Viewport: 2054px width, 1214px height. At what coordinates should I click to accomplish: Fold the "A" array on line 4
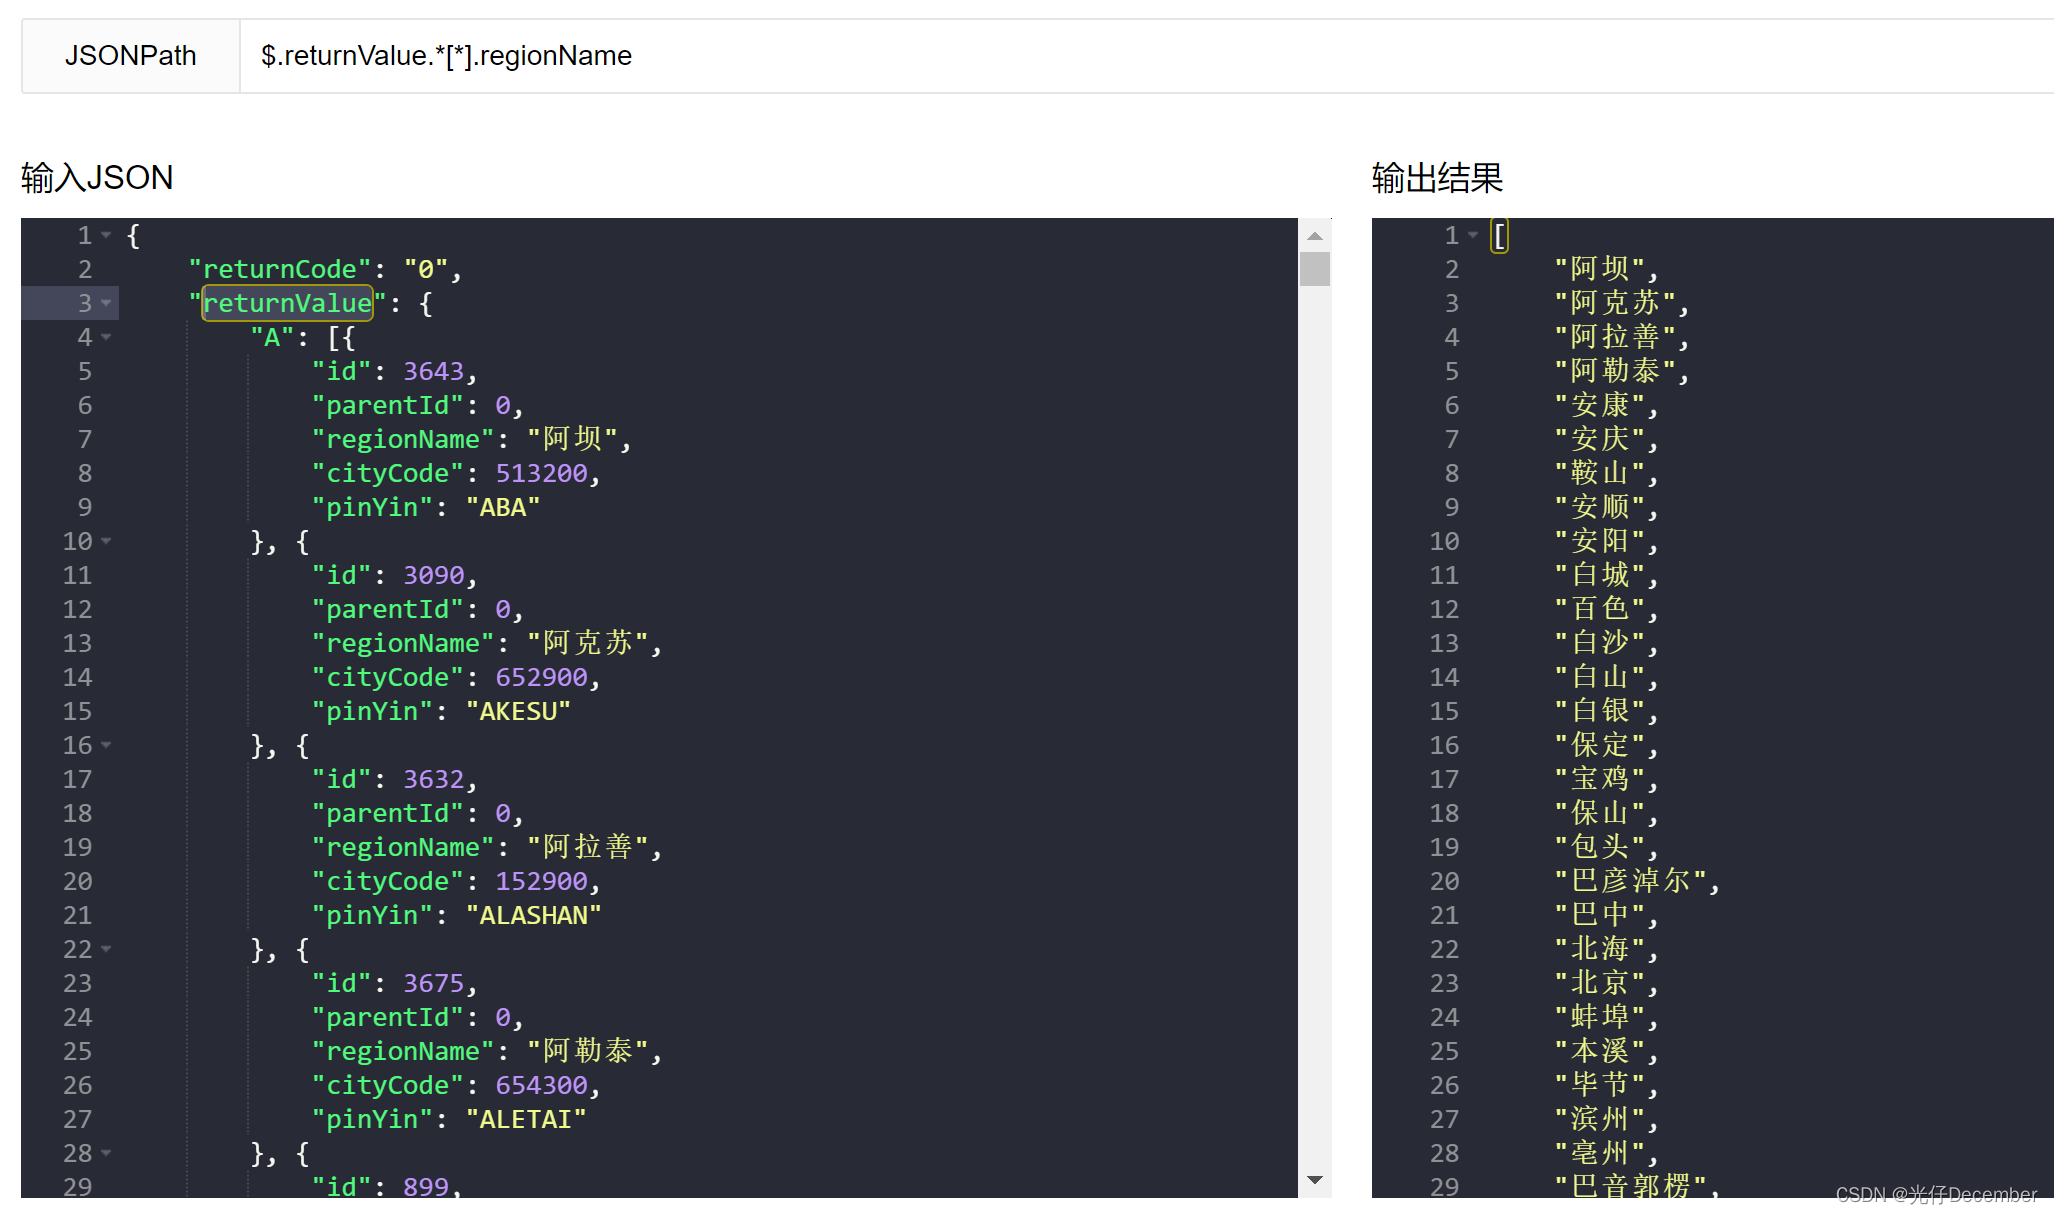(106, 337)
